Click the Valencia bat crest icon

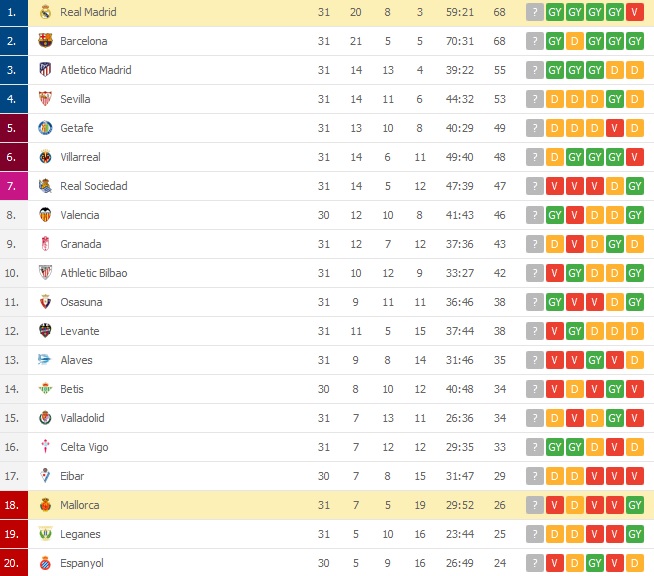45,215
